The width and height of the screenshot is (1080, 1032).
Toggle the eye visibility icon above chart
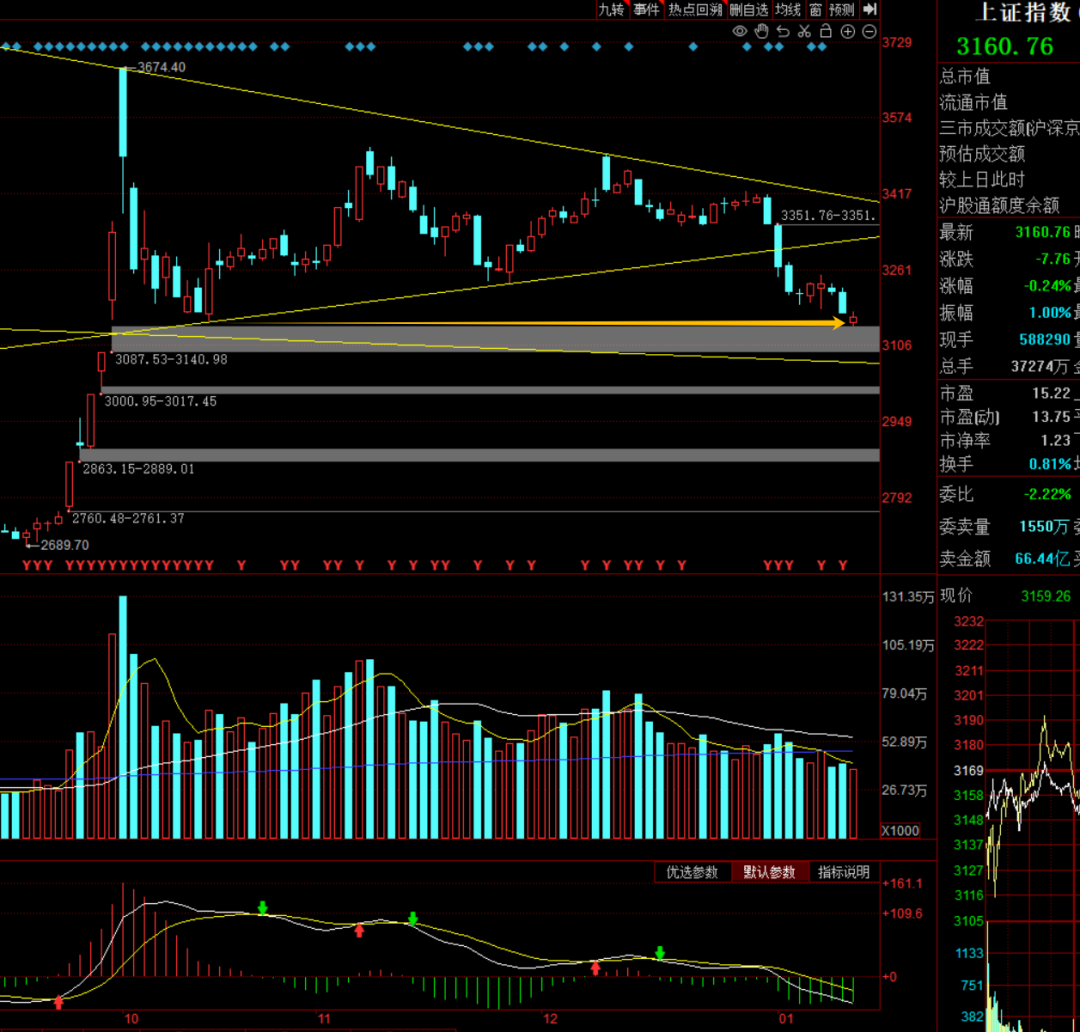[x=740, y=31]
